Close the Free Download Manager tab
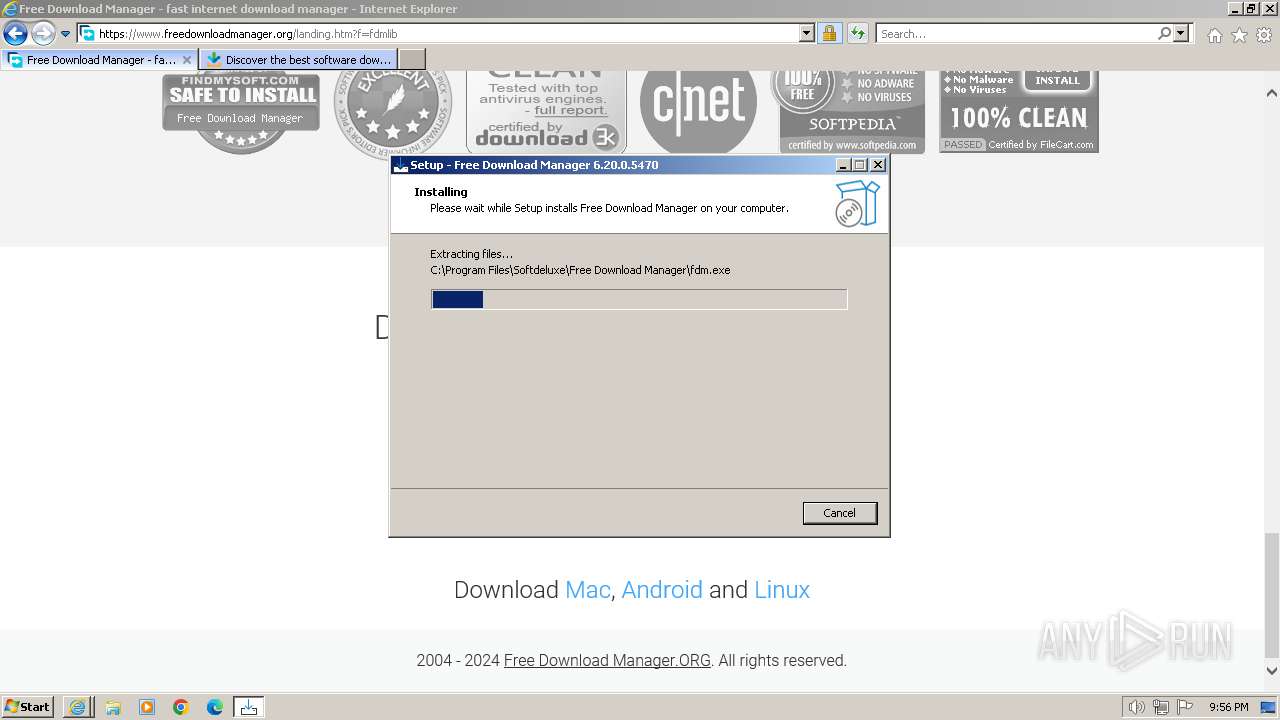This screenshot has width=1280, height=720. pyautogui.click(x=186, y=60)
